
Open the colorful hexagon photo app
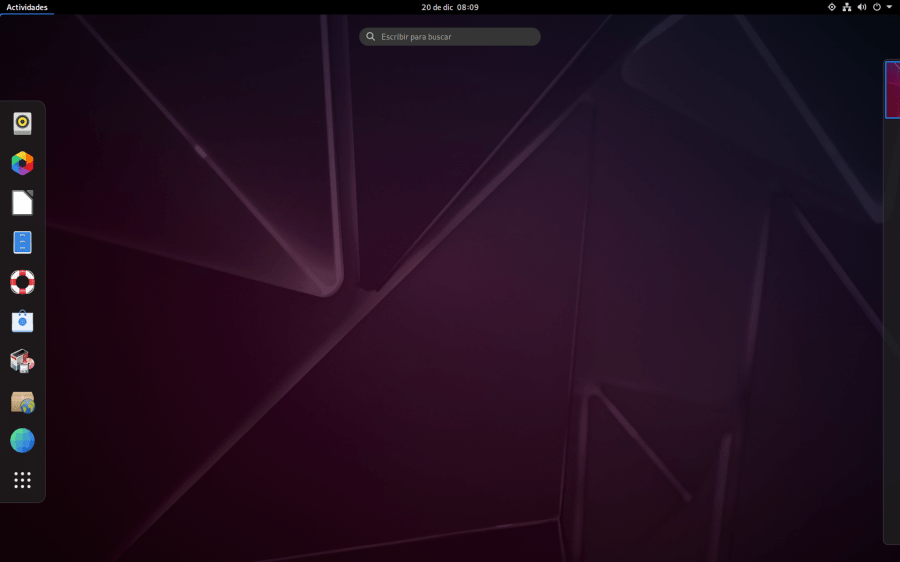pos(22,163)
